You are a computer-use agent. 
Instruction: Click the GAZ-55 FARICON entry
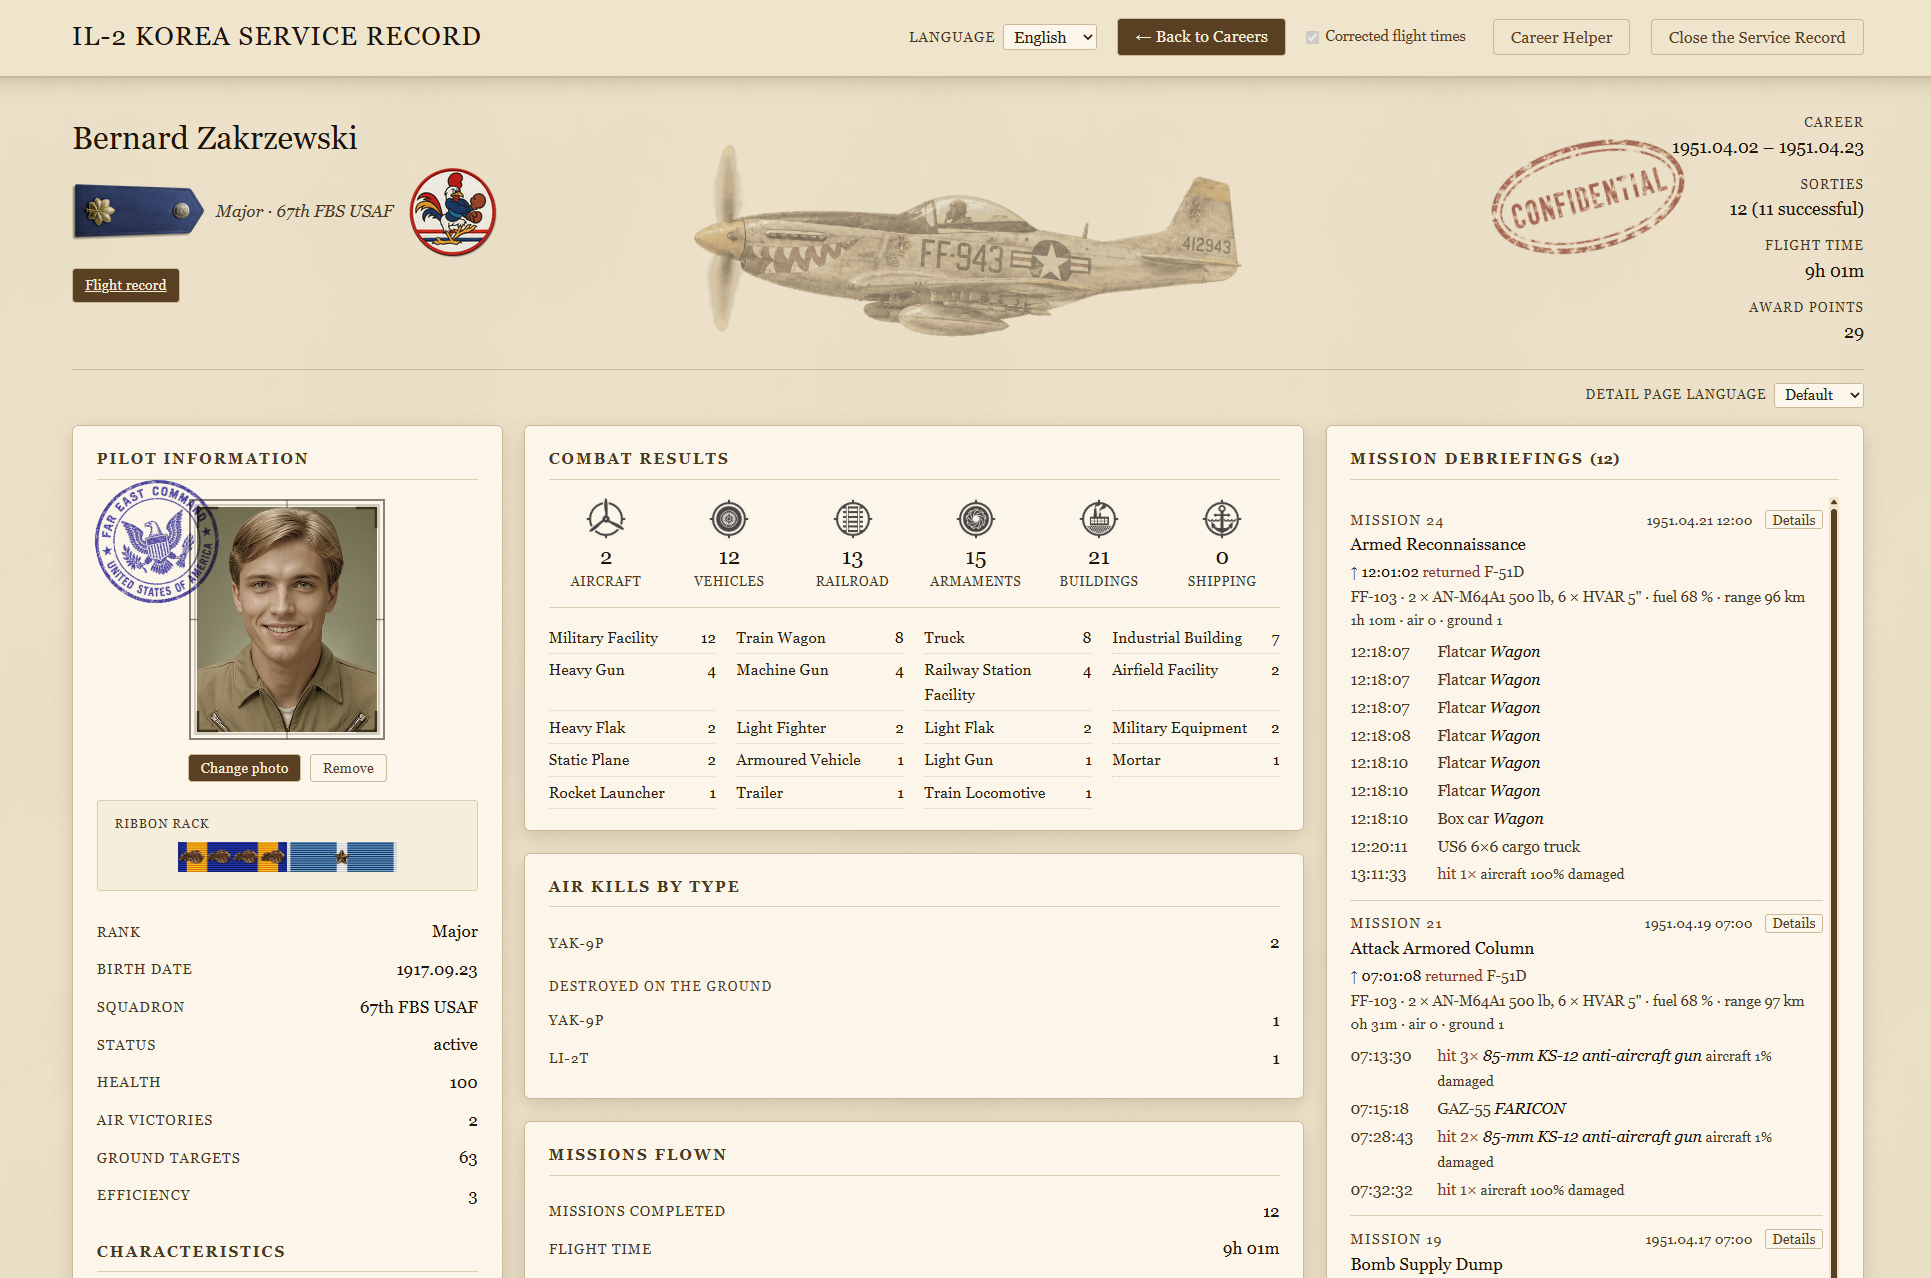tap(1501, 1109)
